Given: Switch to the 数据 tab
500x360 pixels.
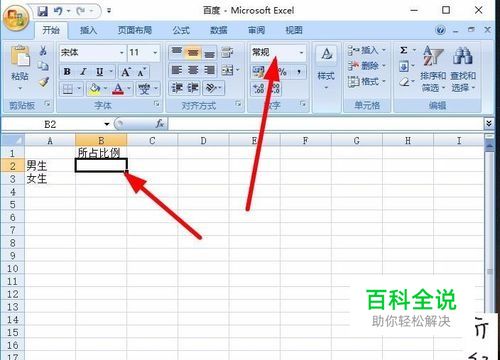Looking at the screenshot, I should click(x=219, y=30).
